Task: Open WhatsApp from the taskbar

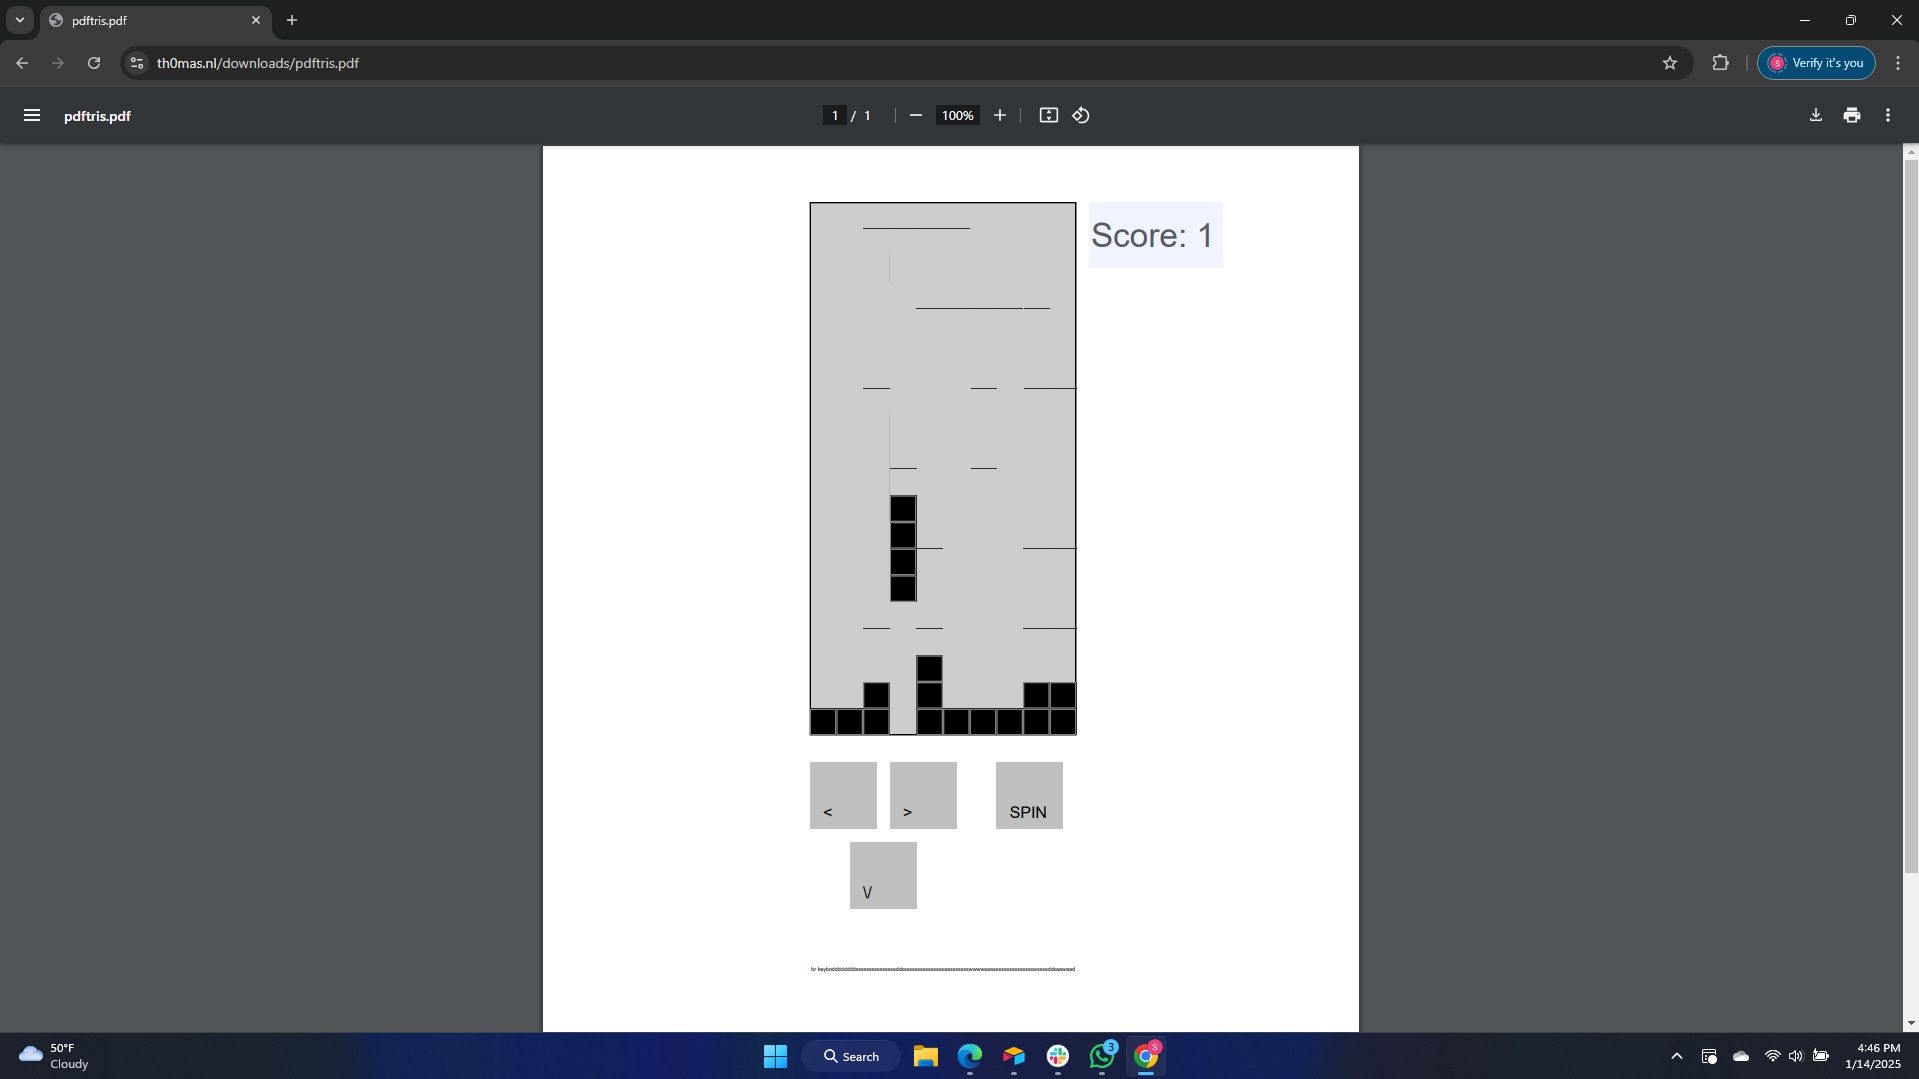Action: tap(1101, 1056)
